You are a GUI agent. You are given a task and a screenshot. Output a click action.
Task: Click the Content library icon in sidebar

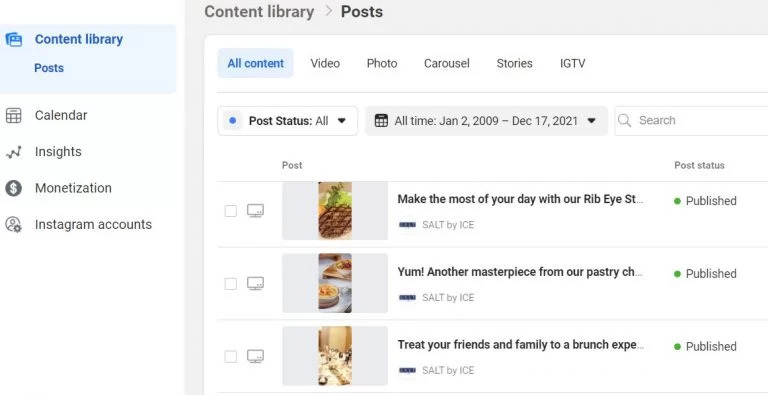coord(13,39)
